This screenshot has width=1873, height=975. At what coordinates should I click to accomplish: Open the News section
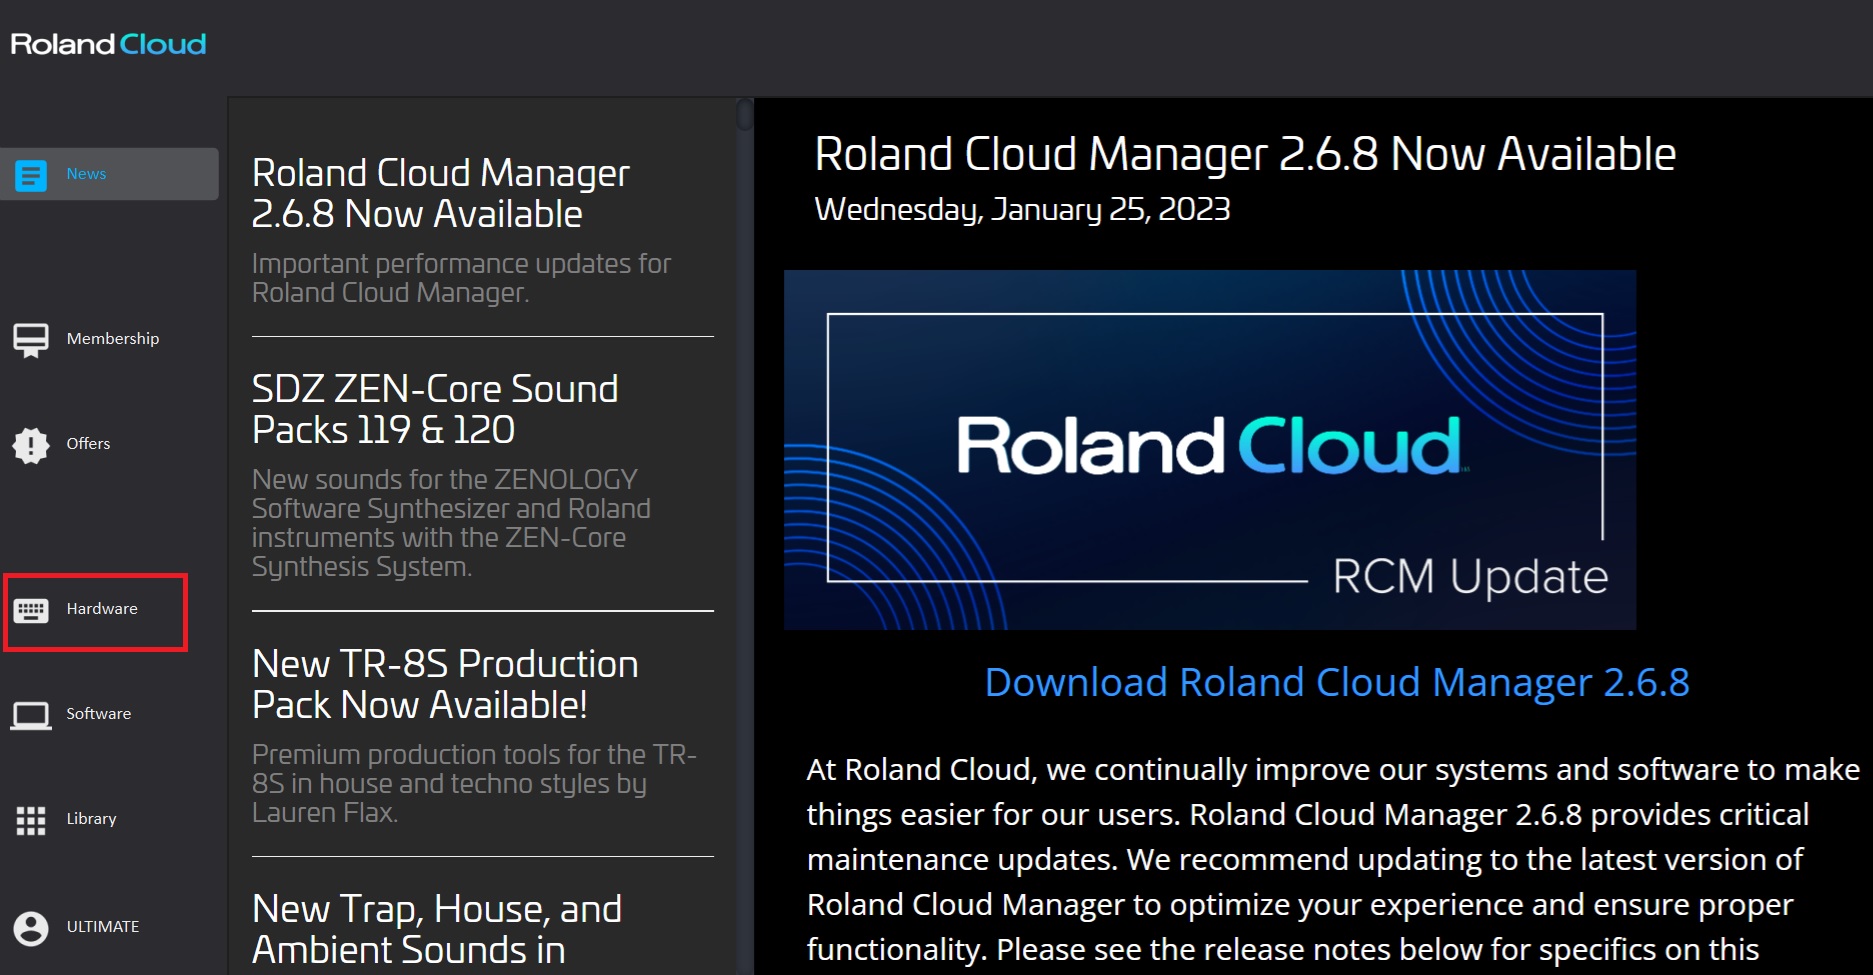pyautogui.click(x=109, y=174)
